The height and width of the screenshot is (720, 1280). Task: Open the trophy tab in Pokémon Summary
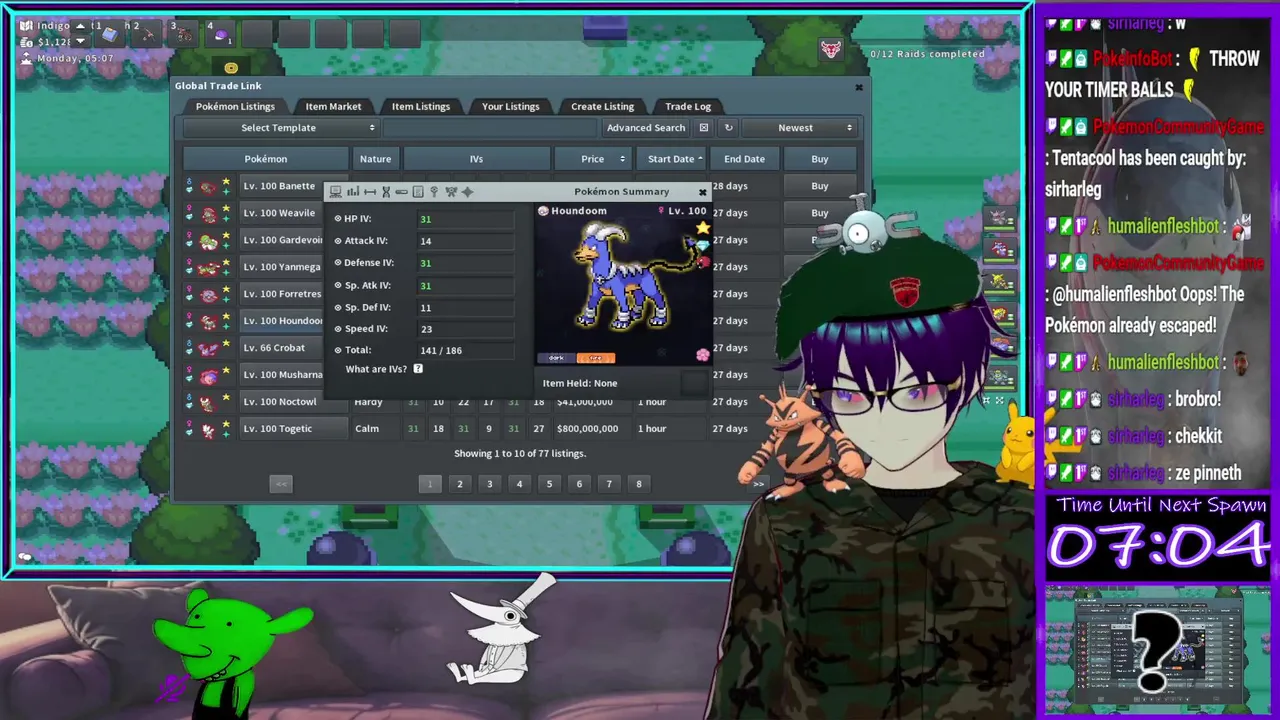click(451, 192)
